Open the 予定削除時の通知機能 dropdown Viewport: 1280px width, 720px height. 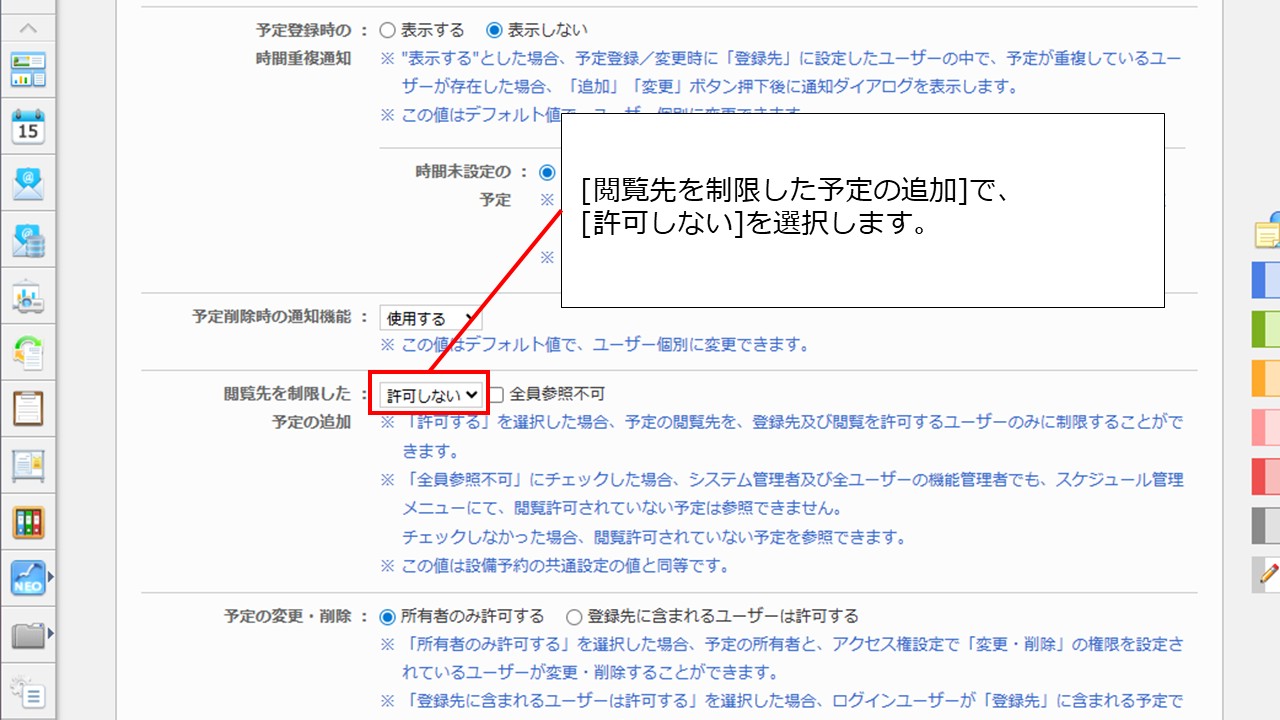click(431, 318)
